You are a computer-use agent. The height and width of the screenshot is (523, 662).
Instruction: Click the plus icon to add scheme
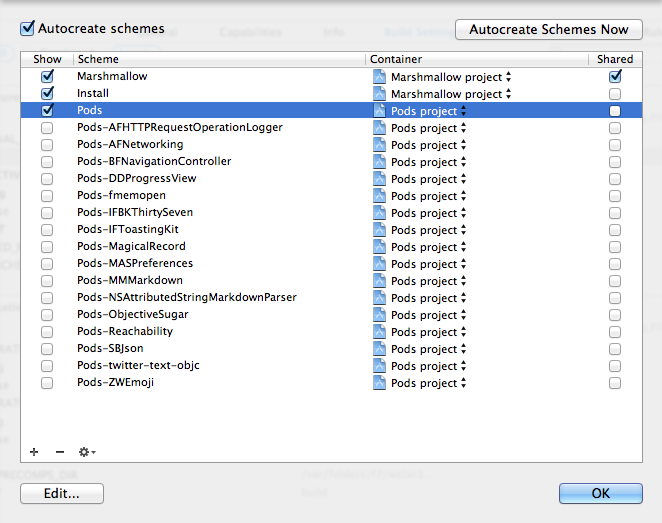coord(34,452)
